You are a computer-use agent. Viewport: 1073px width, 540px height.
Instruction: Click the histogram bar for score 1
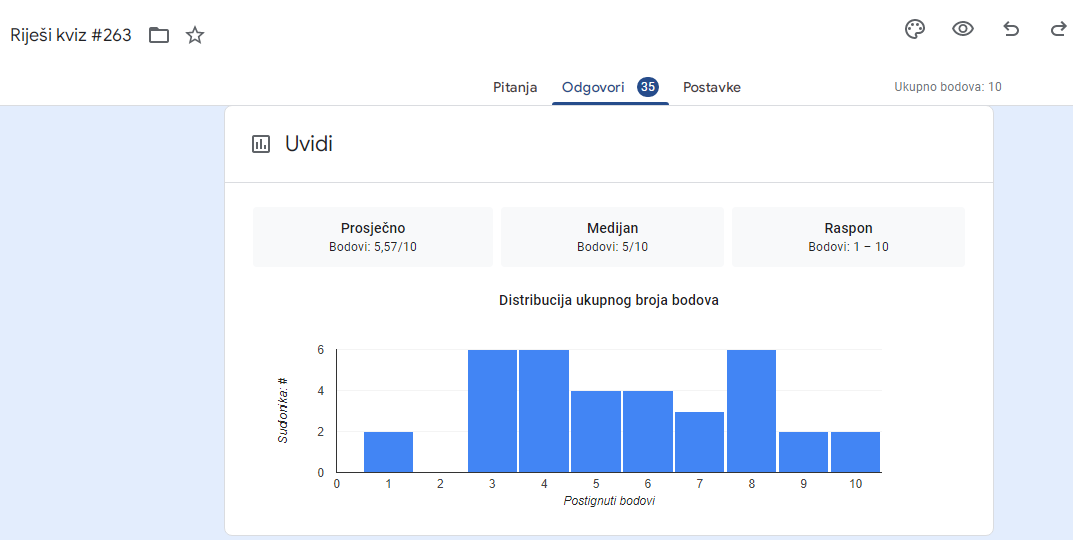[x=389, y=452]
